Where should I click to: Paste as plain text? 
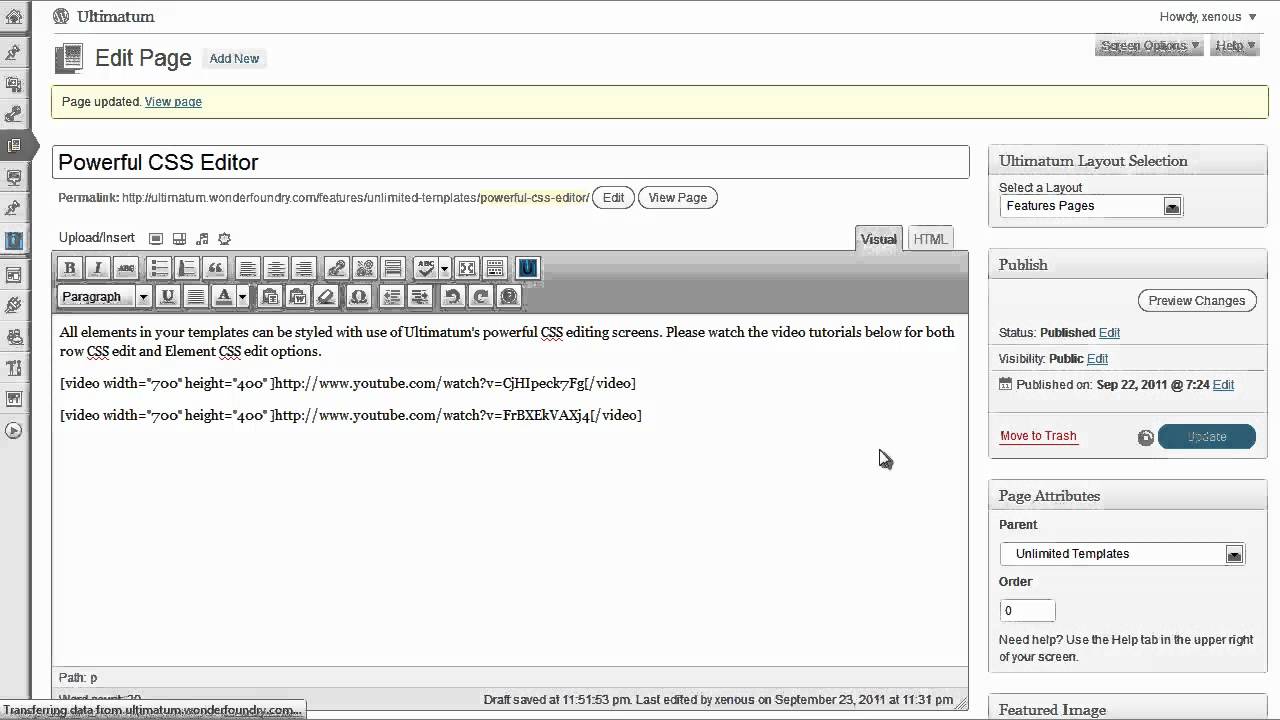pos(269,296)
